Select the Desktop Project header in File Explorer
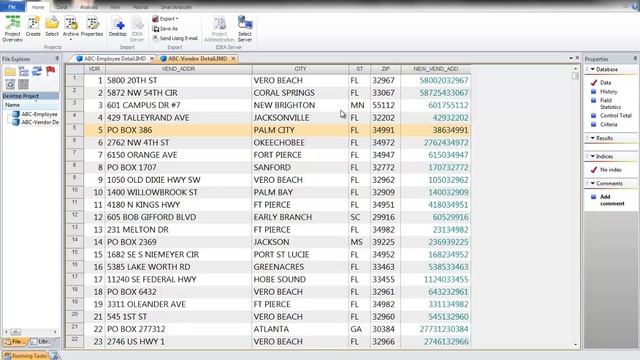 click(30, 96)
